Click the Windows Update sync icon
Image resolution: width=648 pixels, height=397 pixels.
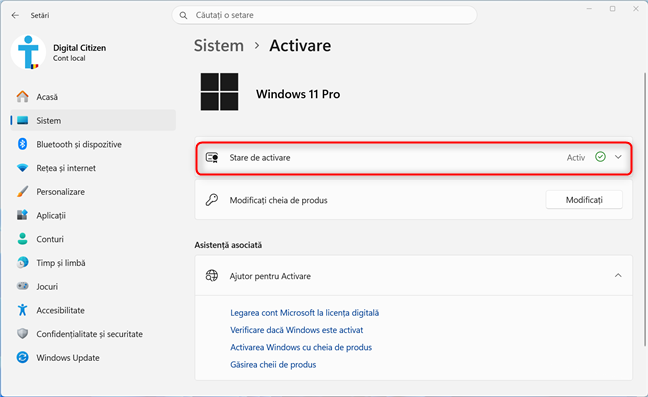click(22, 357)
